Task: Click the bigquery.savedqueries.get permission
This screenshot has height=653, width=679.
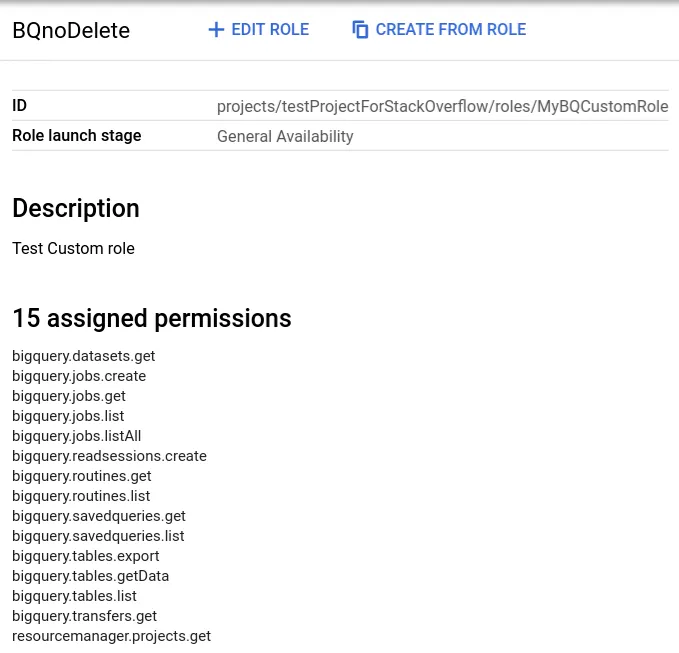Action: click(99, 516)
